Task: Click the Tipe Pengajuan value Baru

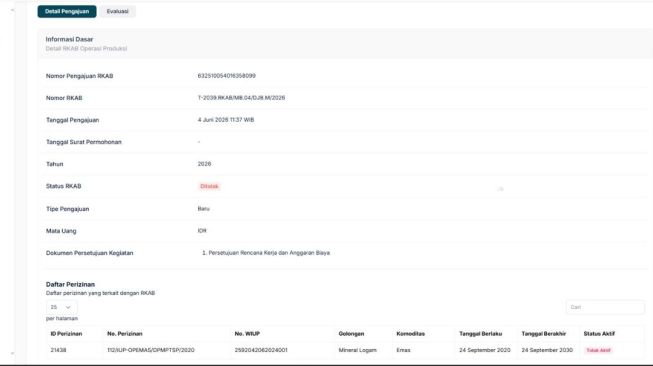Action: [204, 209]
